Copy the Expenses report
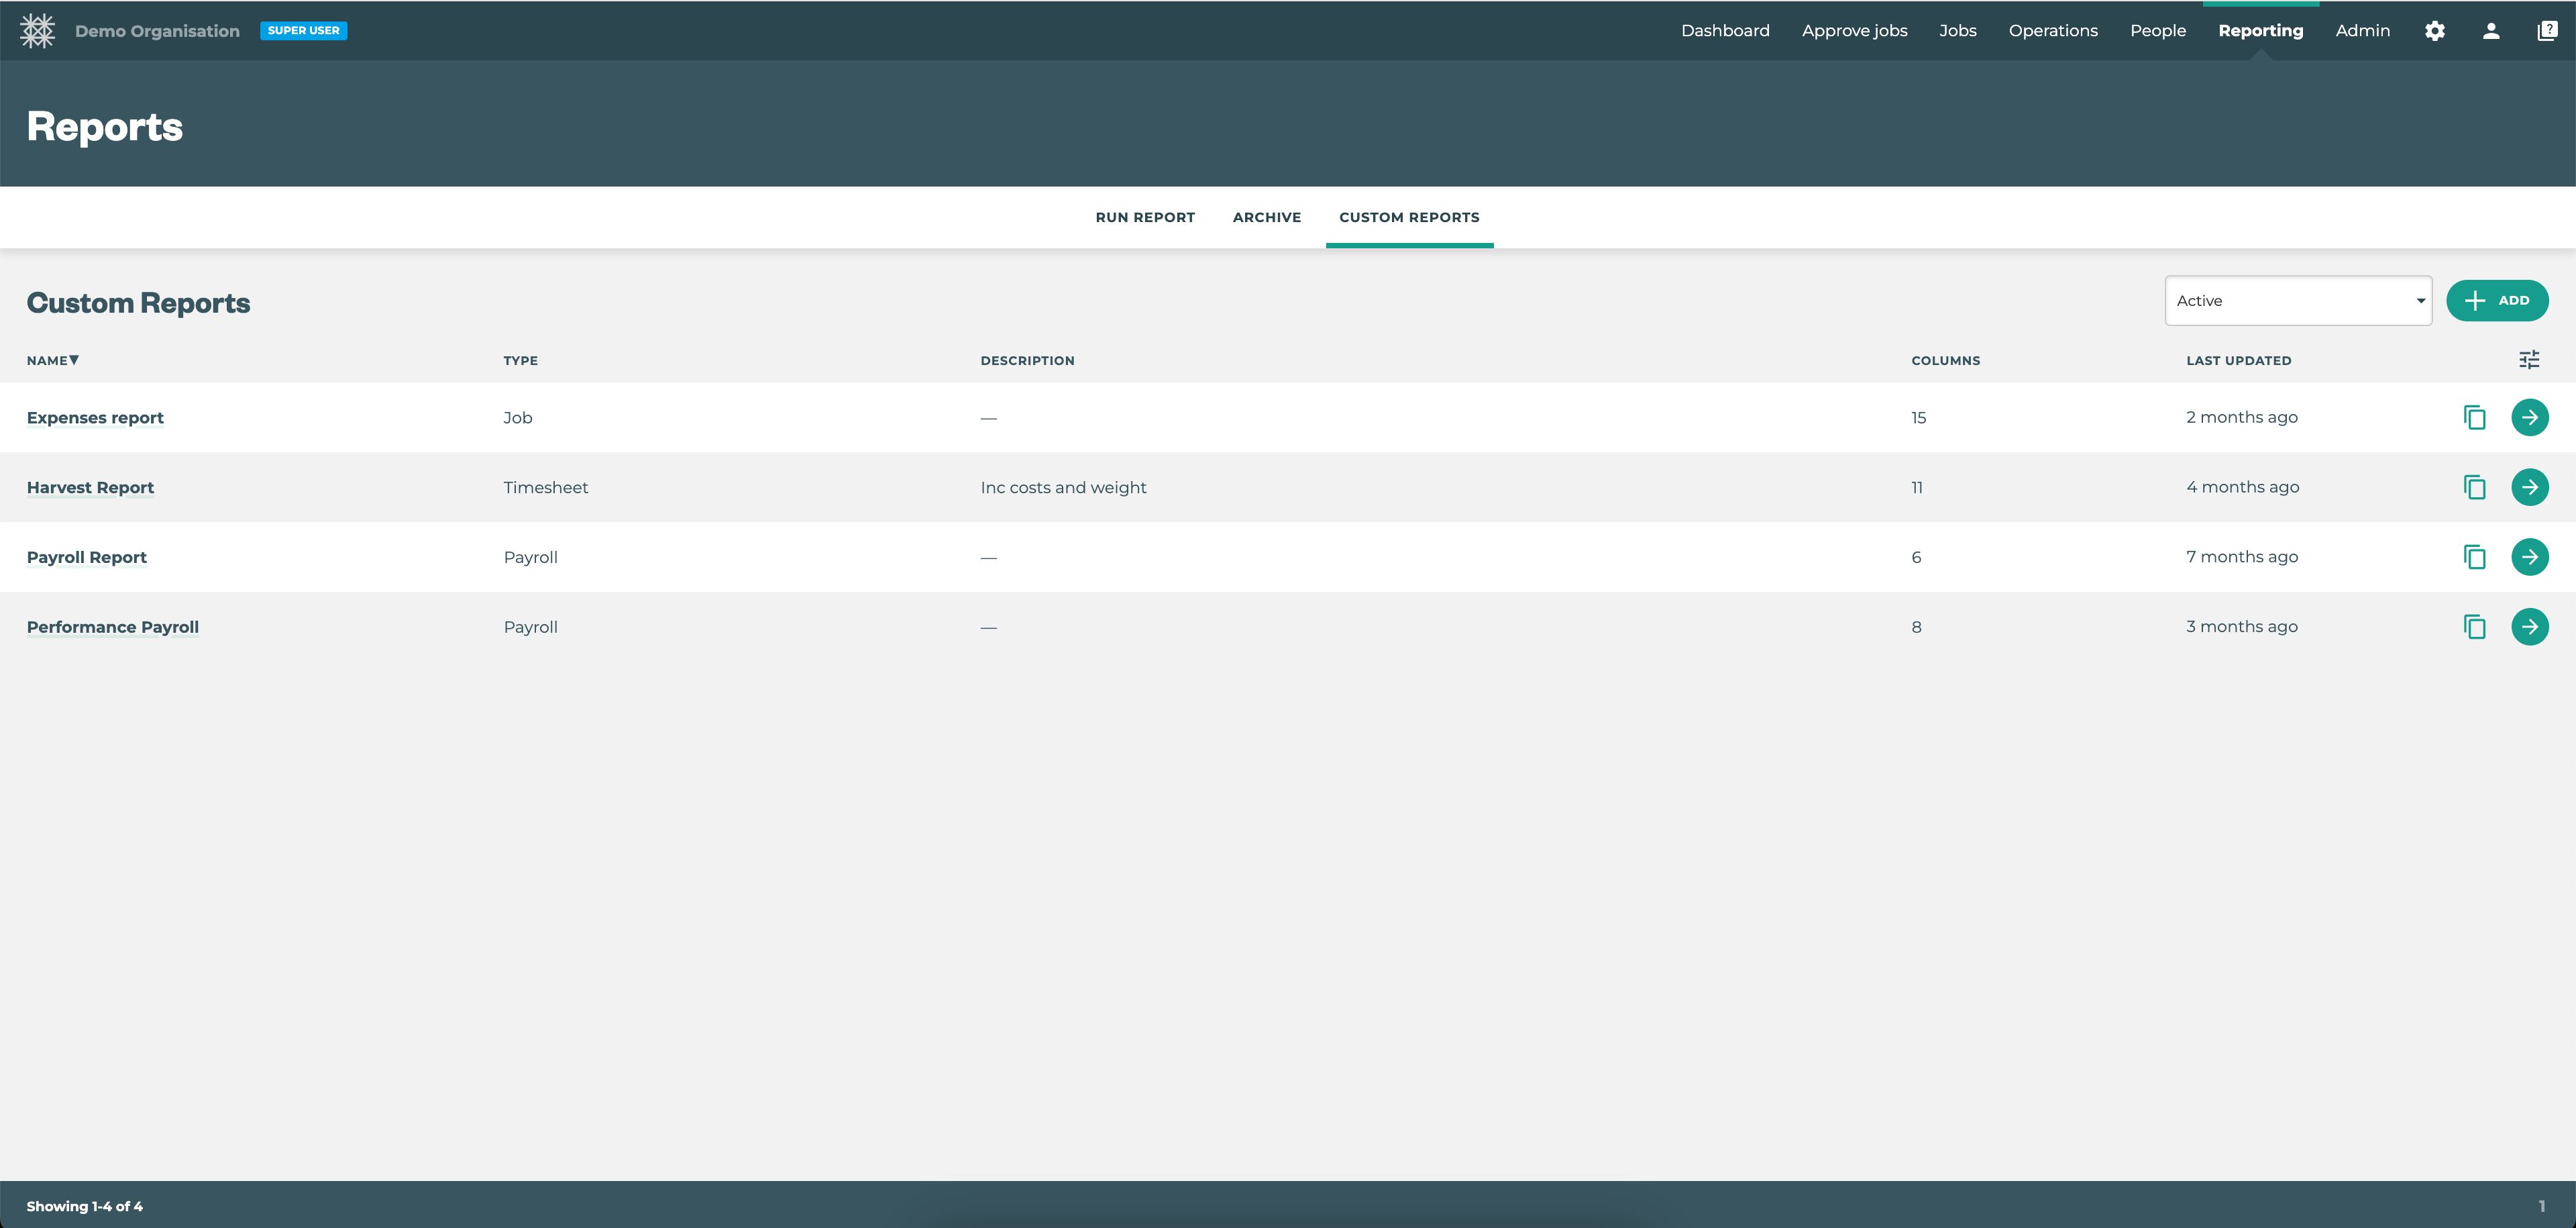The height and width of the screenshot is (1228, 2576). (2475, 417)
